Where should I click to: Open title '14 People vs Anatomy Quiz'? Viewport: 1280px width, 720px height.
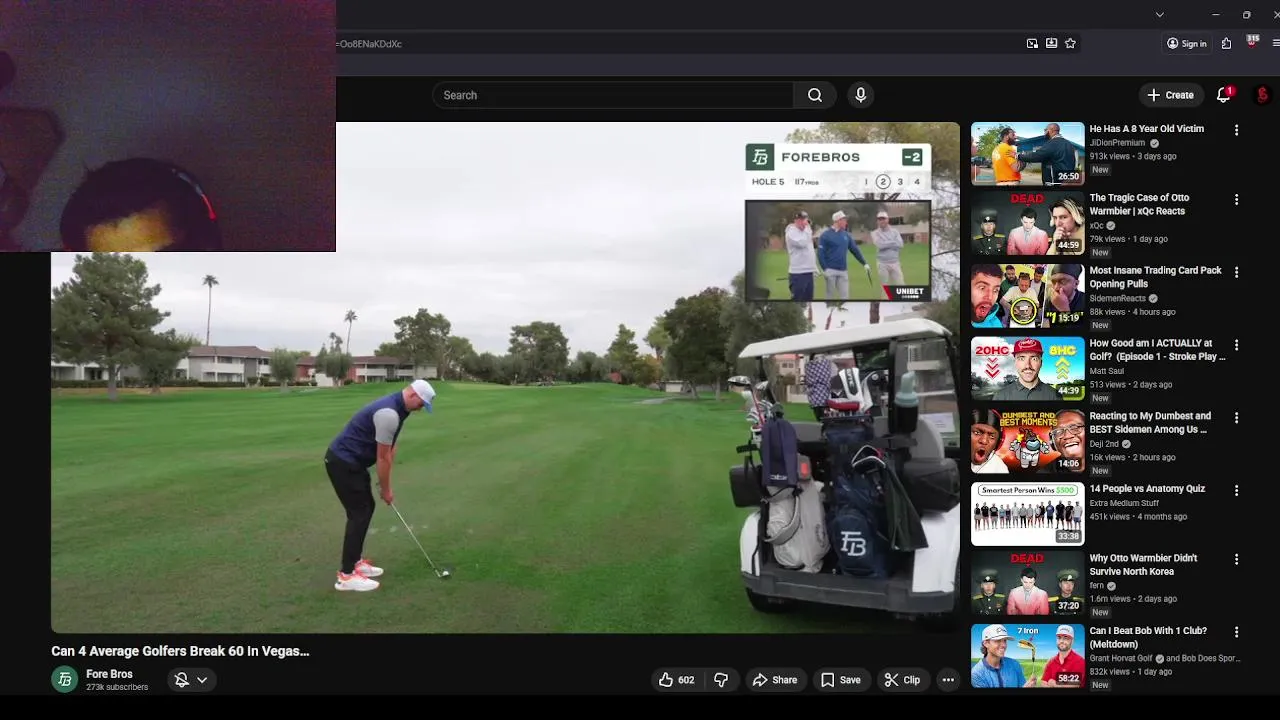pos(1147,489)
